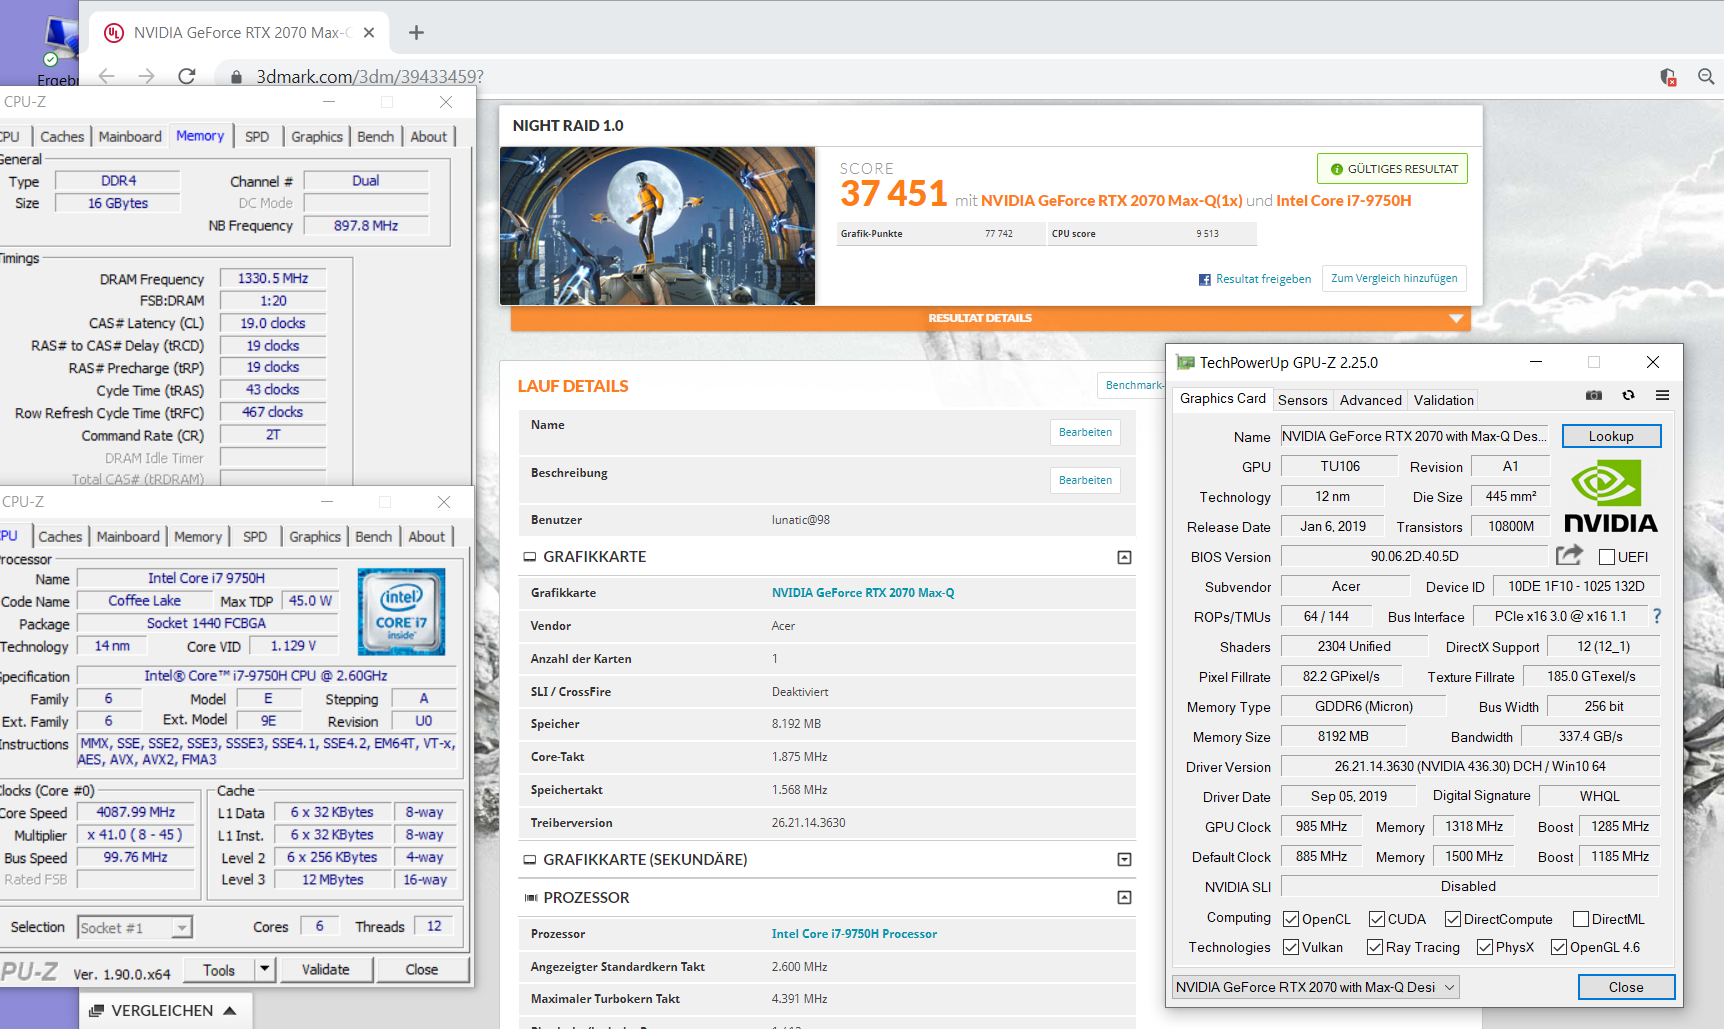Toggle PhysX checkbox

click(x=1485, y=947)
